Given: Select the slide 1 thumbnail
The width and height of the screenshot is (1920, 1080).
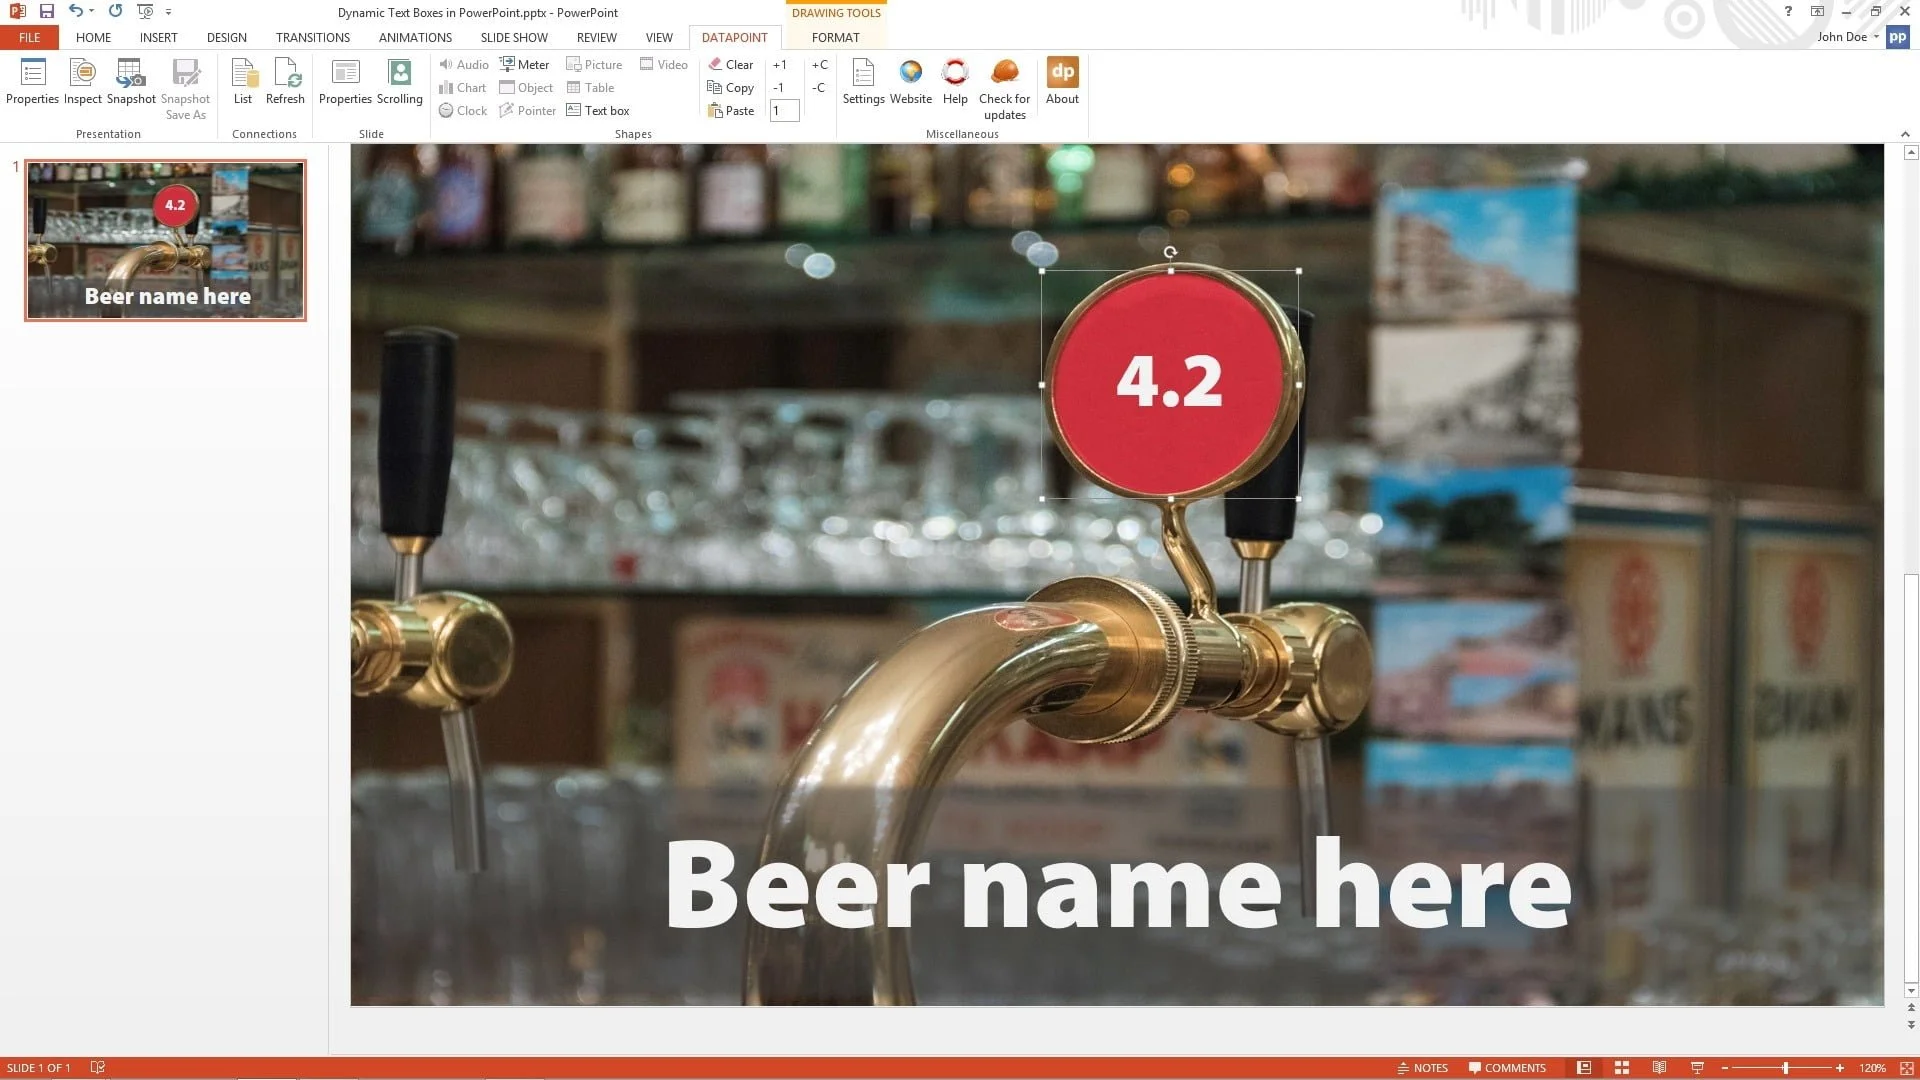Looking at the screenshot, I should tap(165, 239).
